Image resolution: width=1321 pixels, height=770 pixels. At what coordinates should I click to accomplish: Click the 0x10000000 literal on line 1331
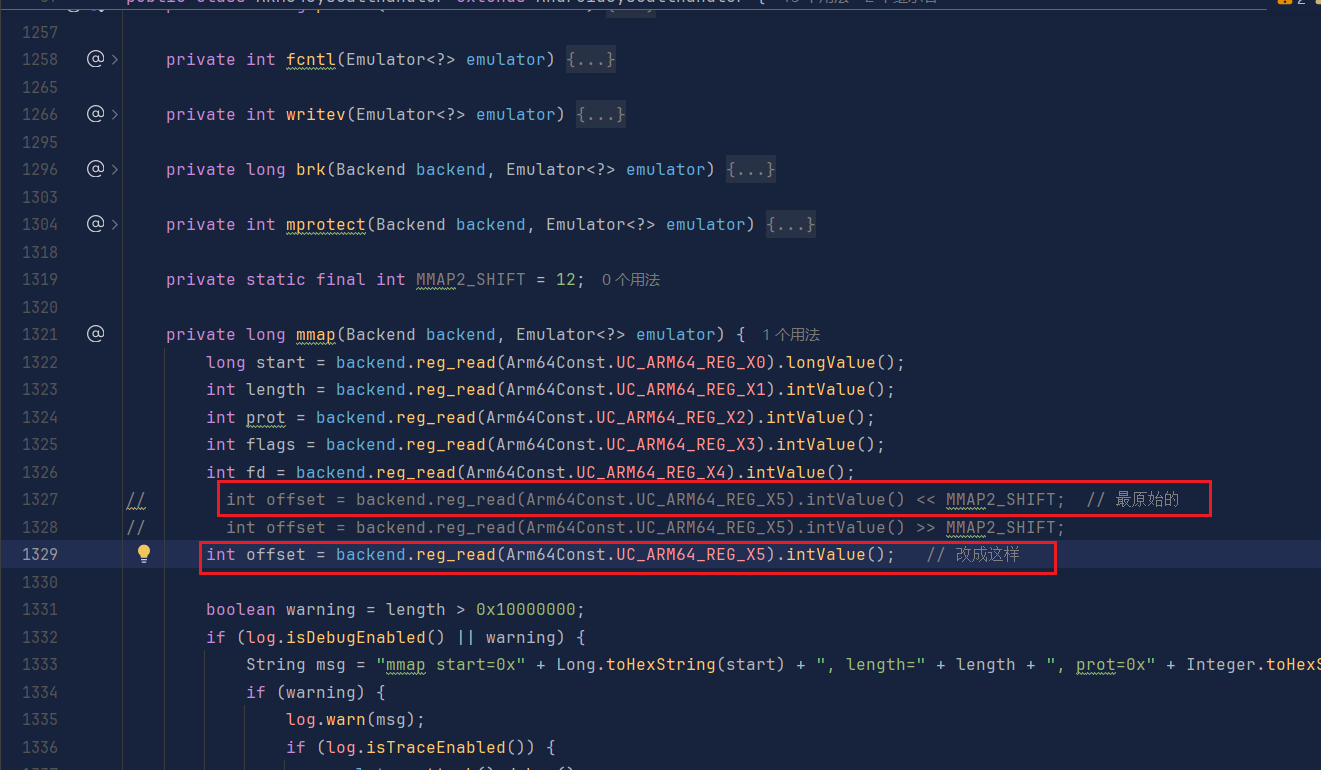[x=526, y=610]
